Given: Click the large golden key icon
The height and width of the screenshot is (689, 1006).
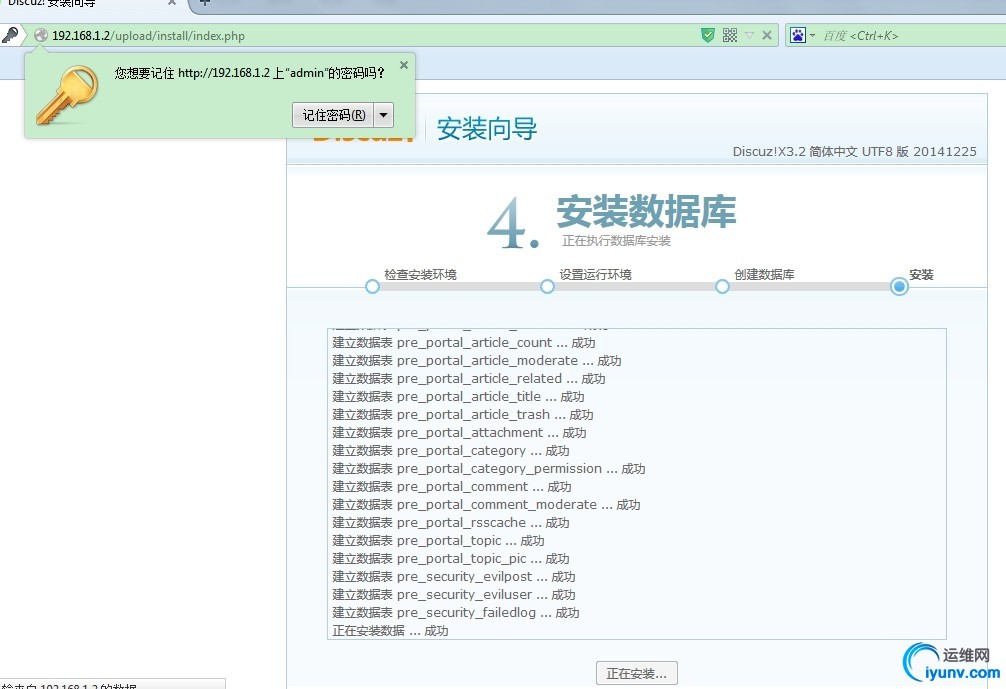Looking at the screenshot, I should 67,95.
